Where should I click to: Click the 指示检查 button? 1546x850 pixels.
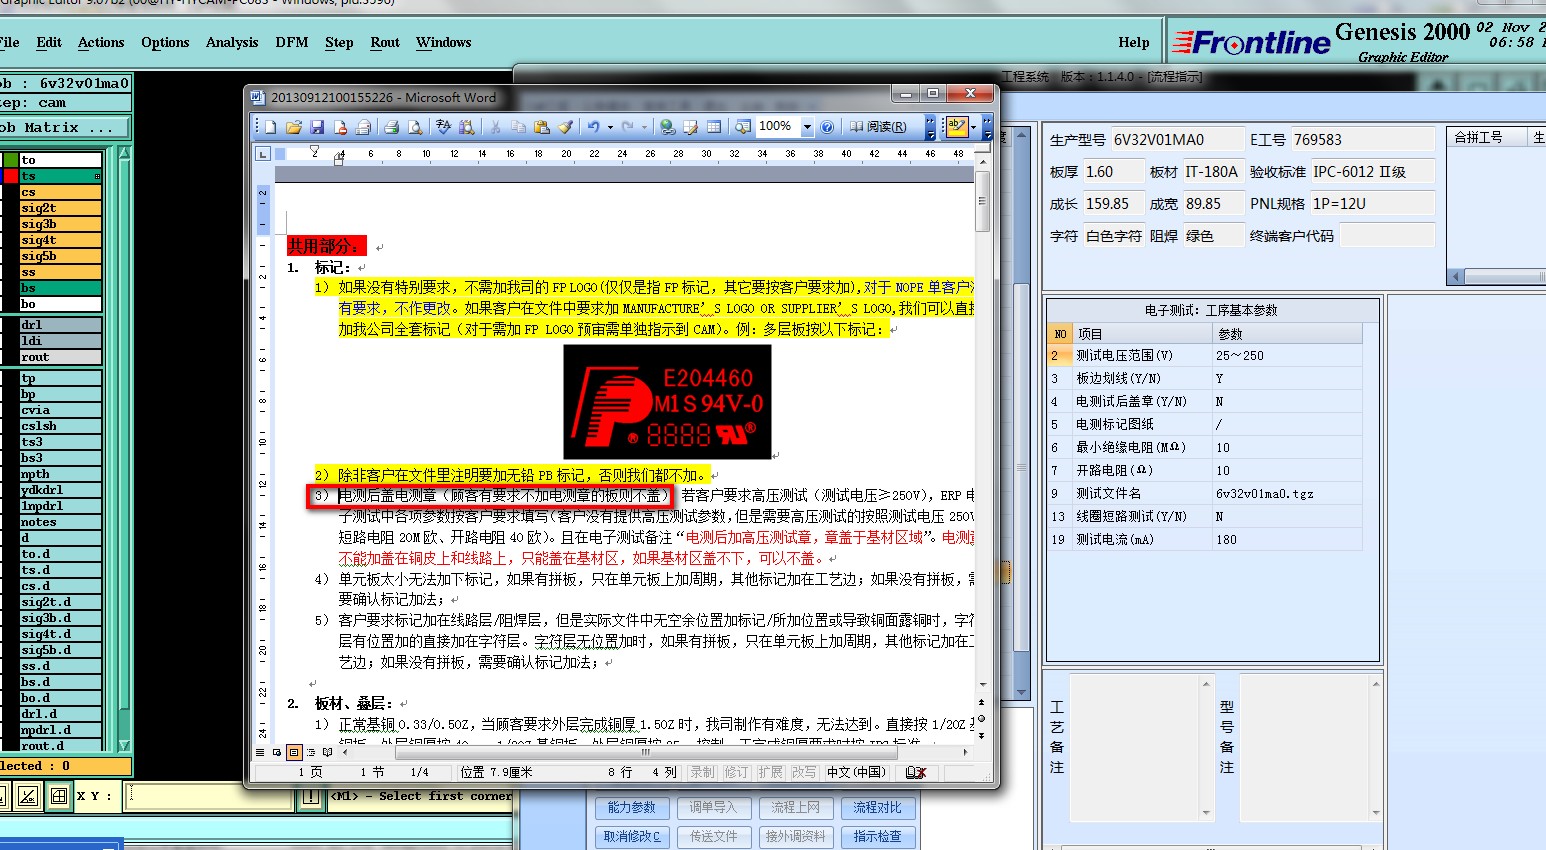click(877, 836)
